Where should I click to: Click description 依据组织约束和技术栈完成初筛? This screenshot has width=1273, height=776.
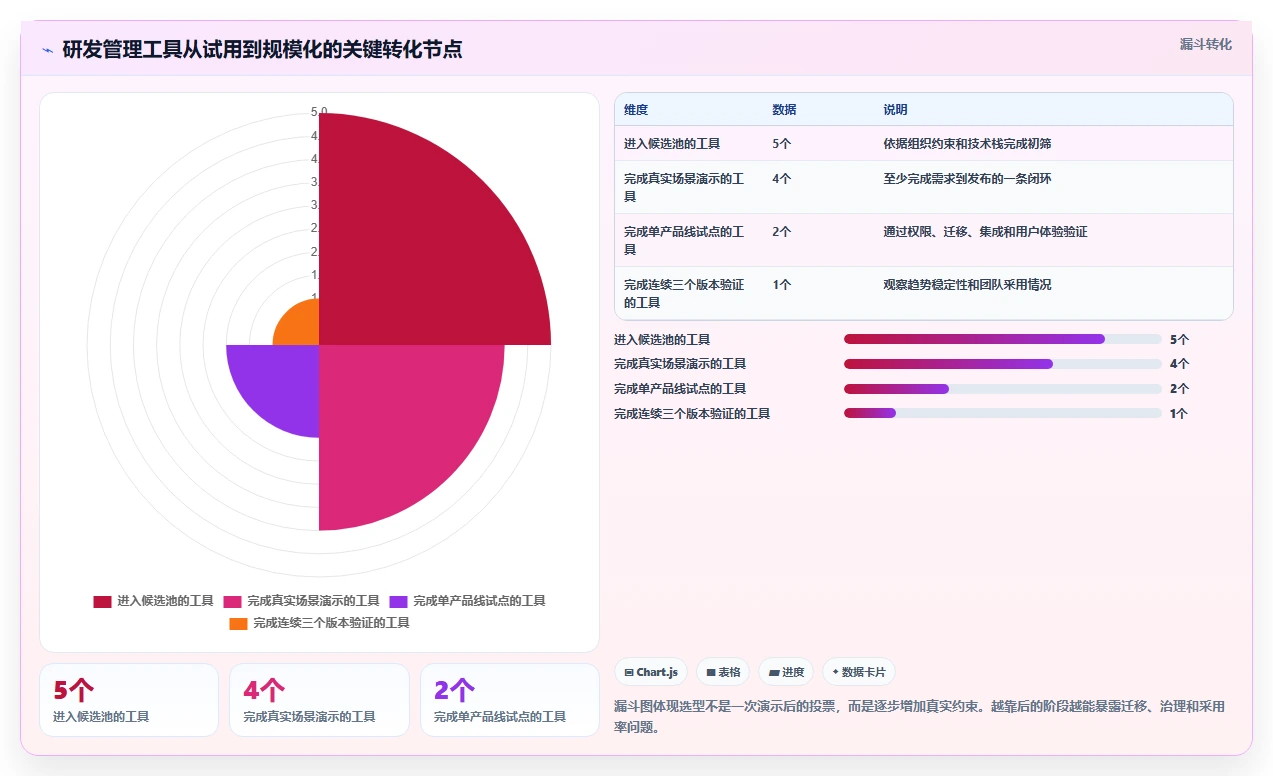point(967,144)
